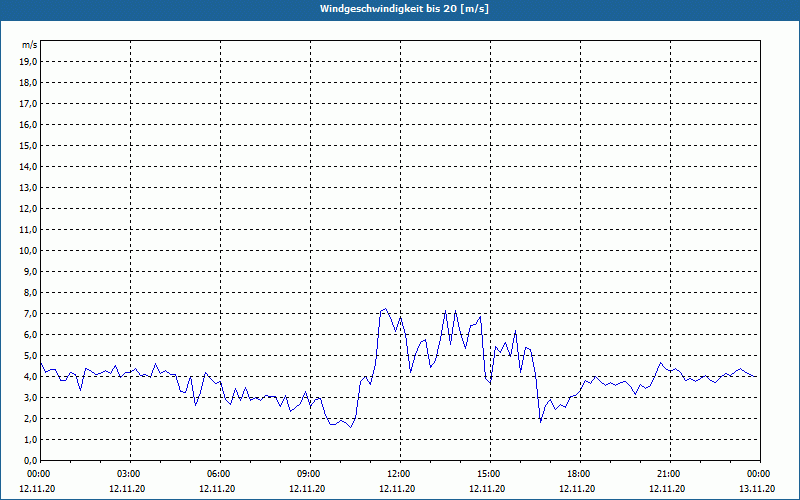This screenshot has width=800, height=500.
Task: Click the 4,0 y-axis label
Action: point(30,377)
